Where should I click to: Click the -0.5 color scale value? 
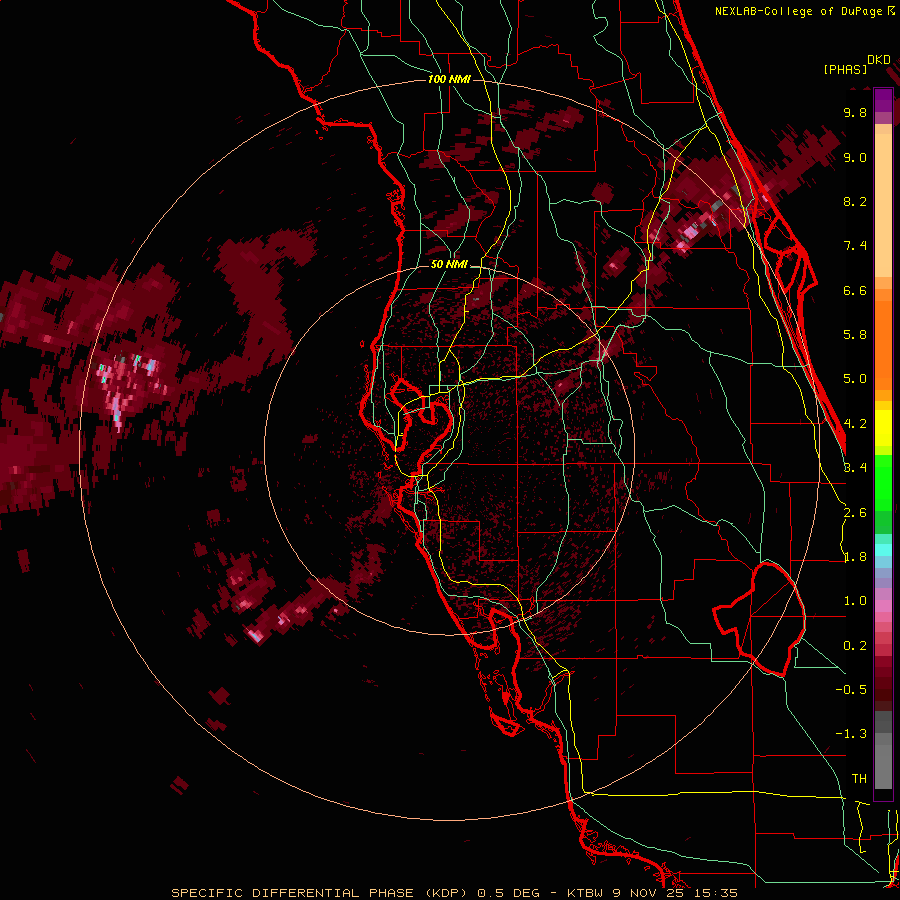(851, 690)
